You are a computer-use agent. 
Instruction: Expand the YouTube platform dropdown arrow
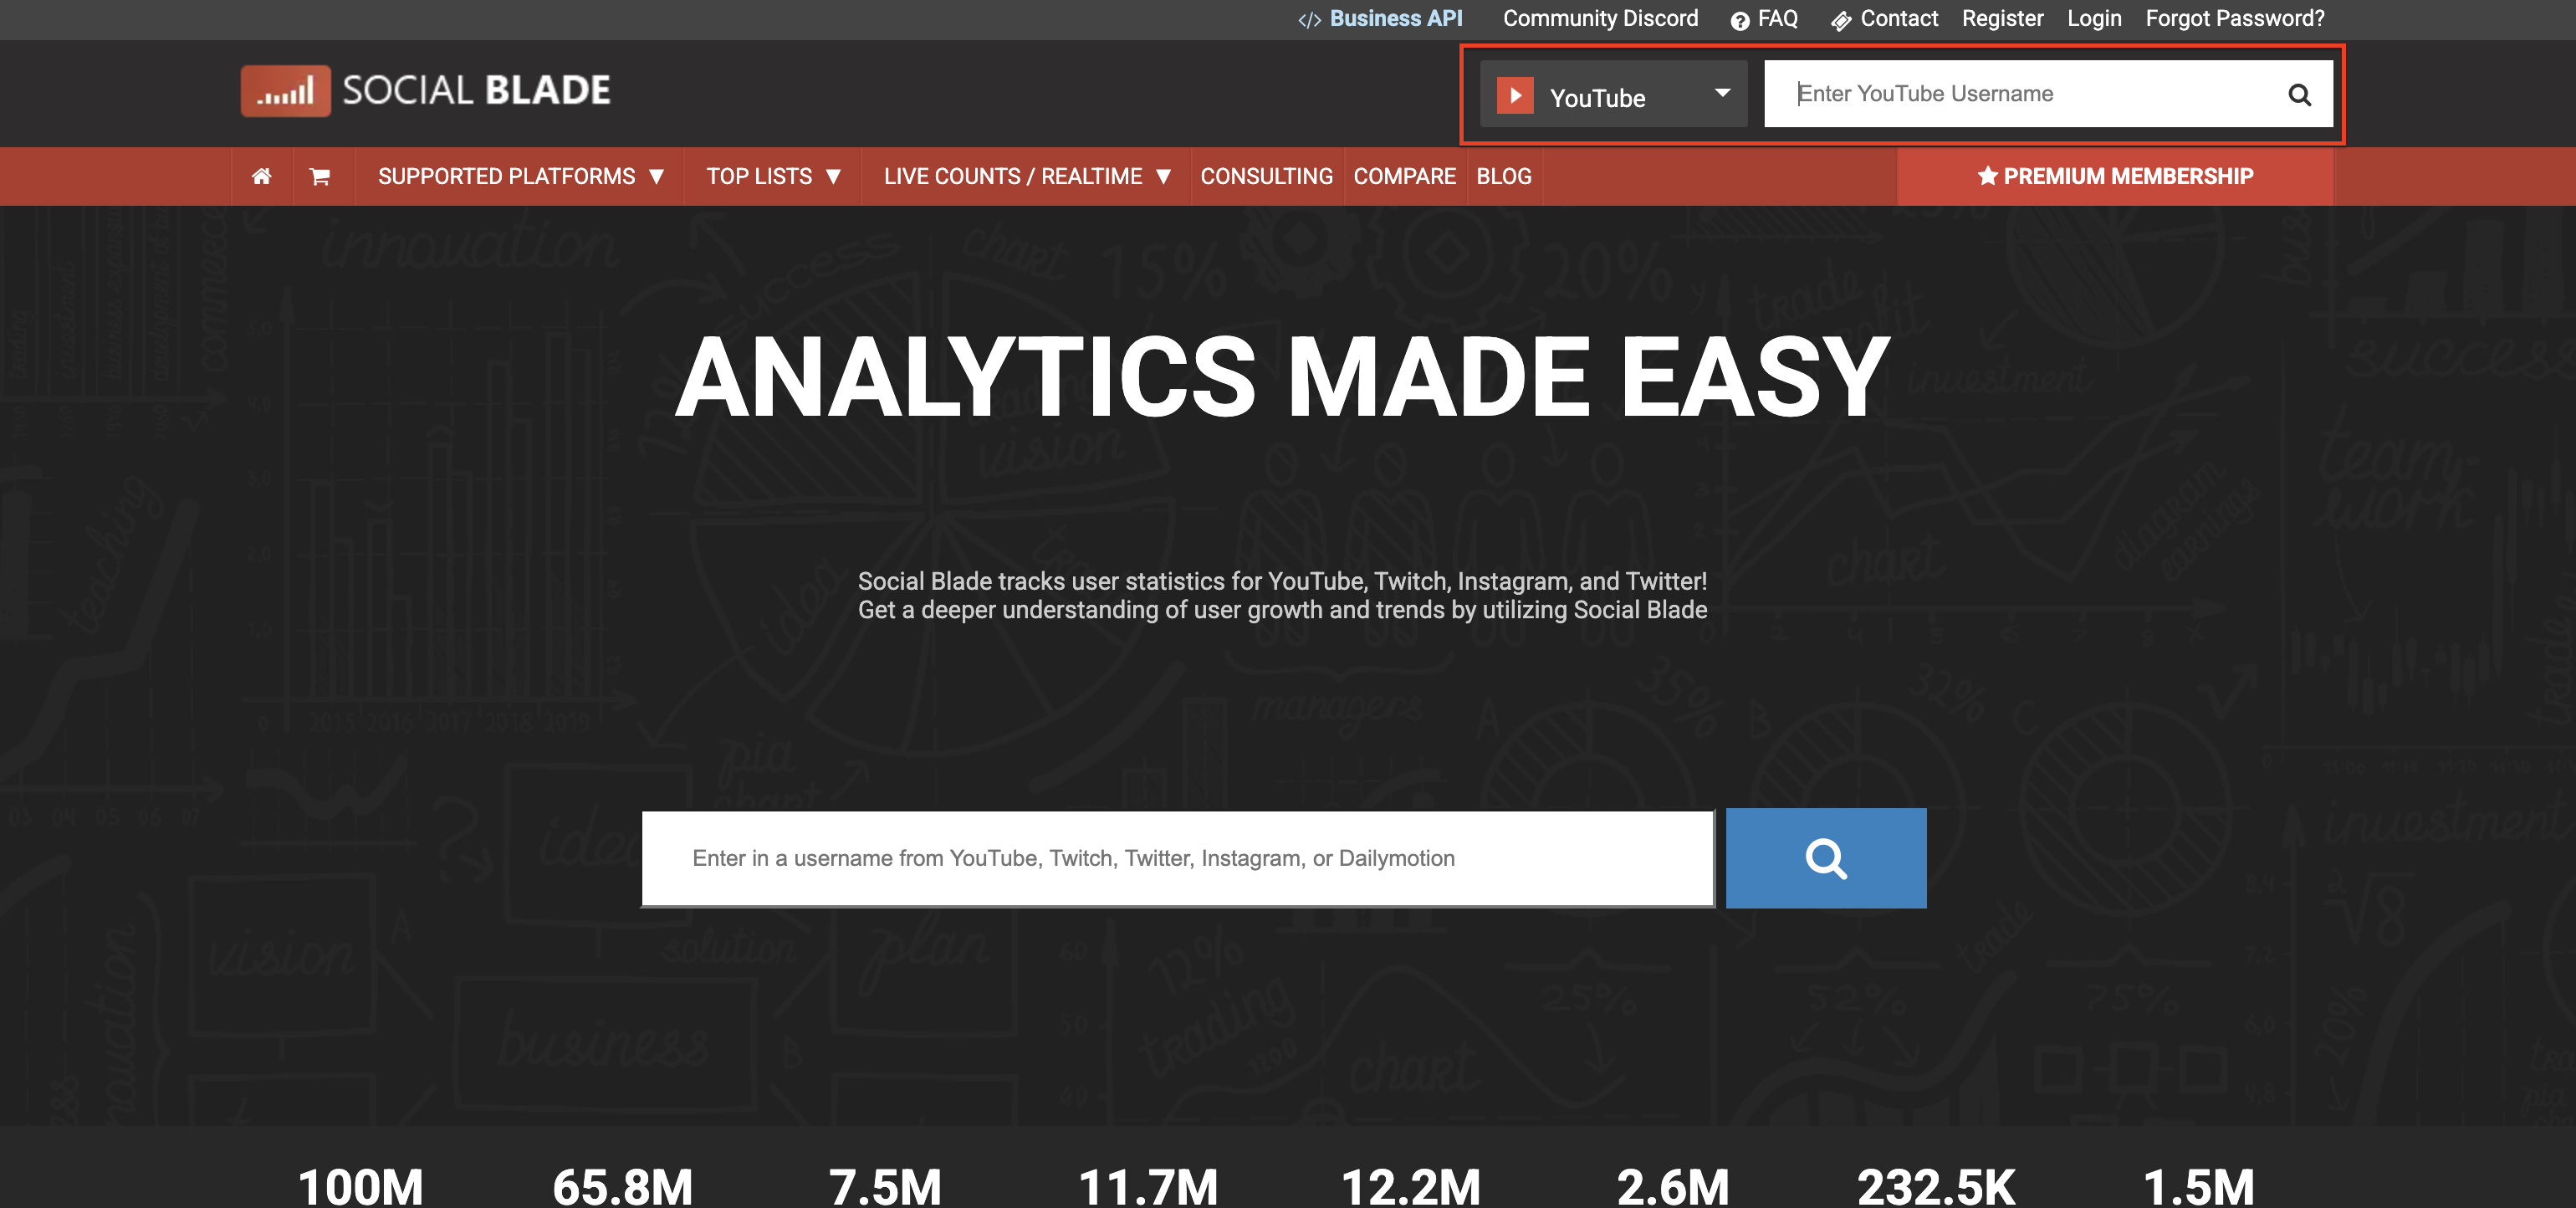[x=1722, y=93]
